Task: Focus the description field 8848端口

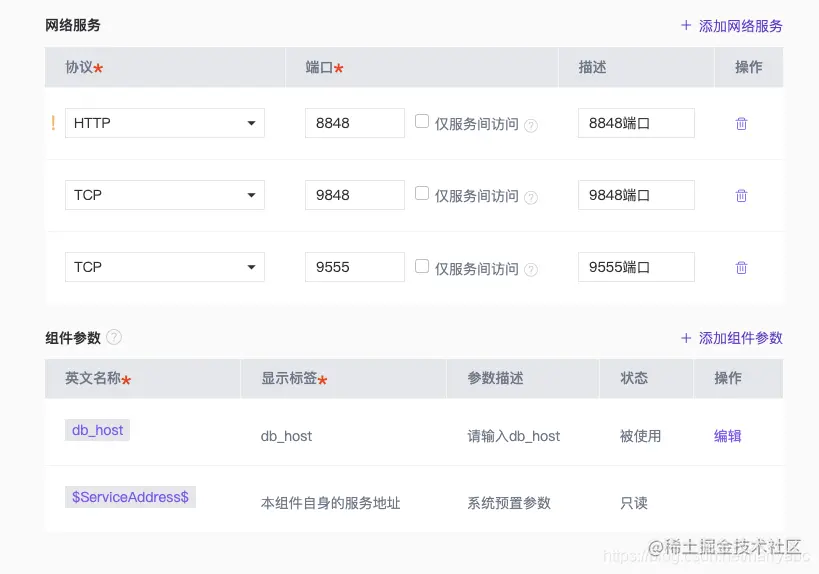Action: [636, 123]
